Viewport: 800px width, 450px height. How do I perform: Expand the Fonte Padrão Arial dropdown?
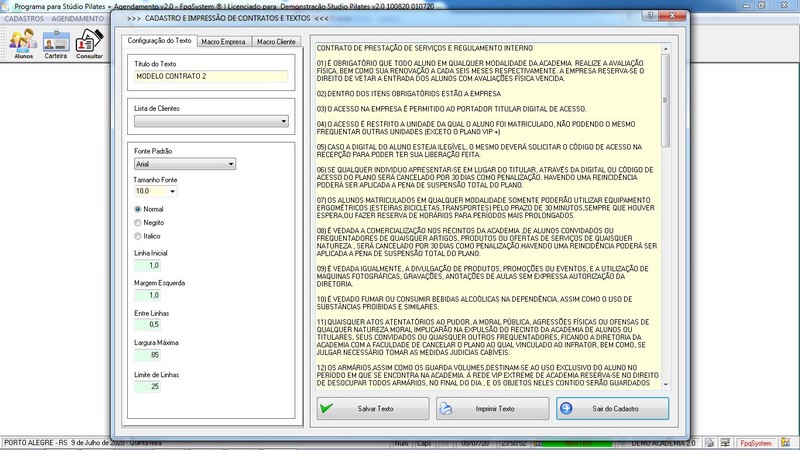click(x=185, y=164)
